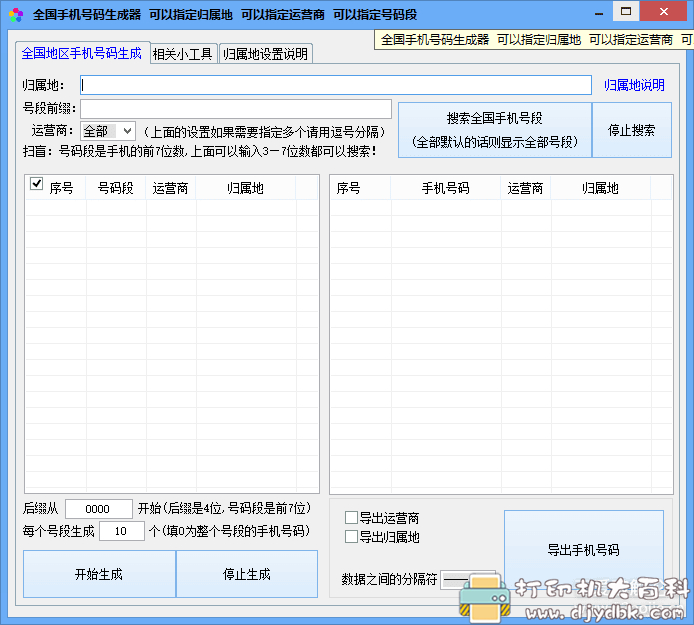This screenshot has width=694, height=625.
Task: Click the 号段前缀 text field
Action: click(236, 108)
